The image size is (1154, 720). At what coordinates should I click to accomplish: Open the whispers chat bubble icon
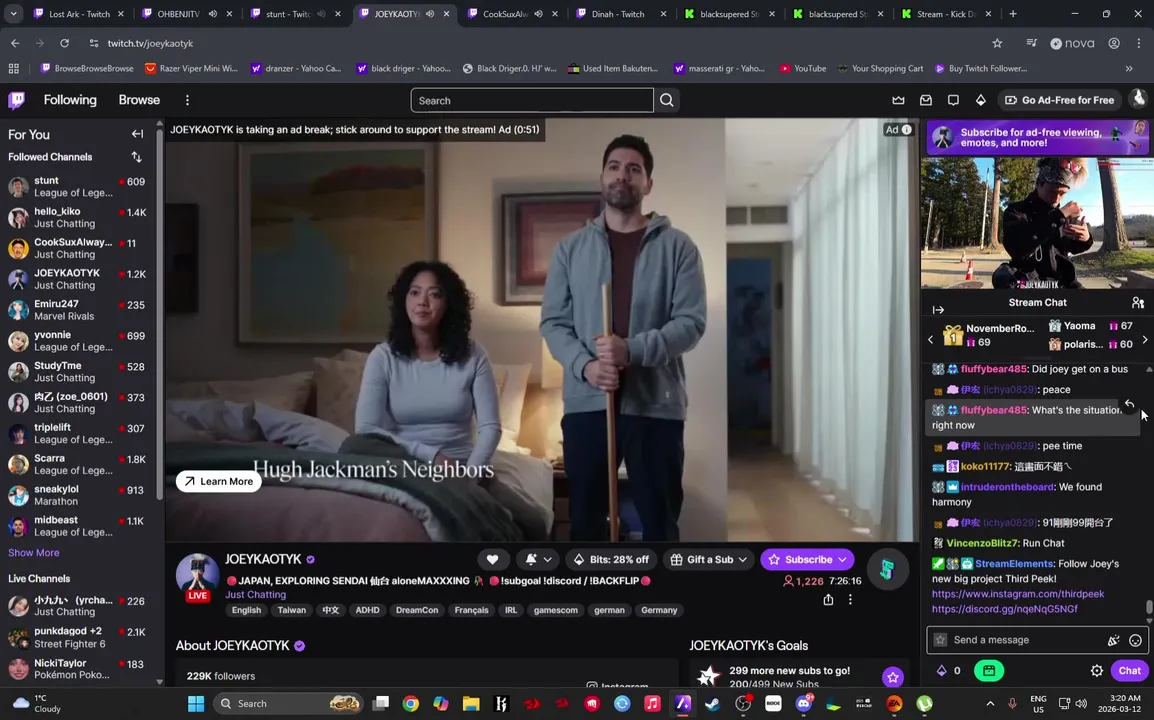(953, 100)
